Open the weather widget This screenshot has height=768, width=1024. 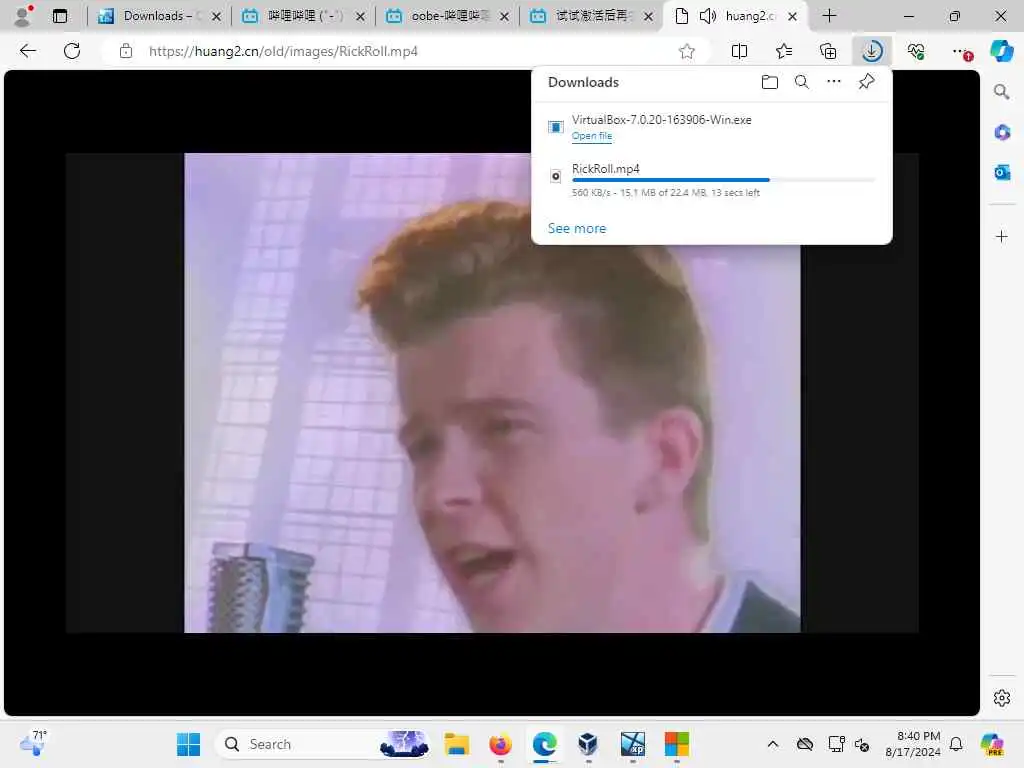pyautogui.click(x=34, y=743)
